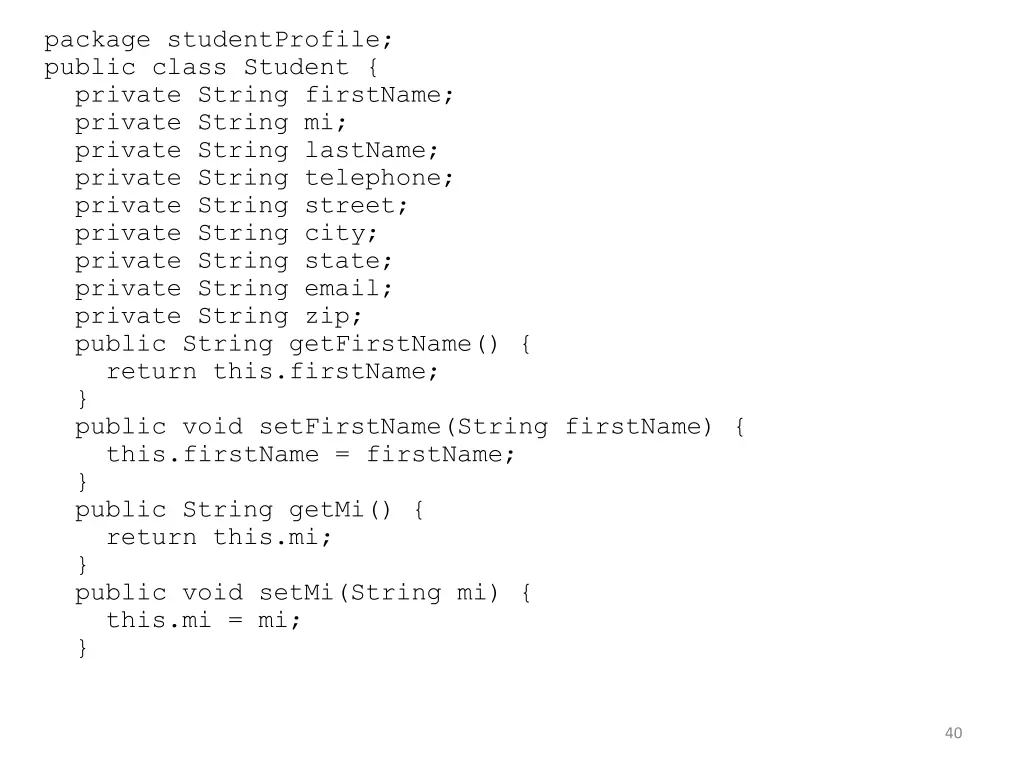
Task: Click the private String zip declaration
Action: click(x=218, y=317)
